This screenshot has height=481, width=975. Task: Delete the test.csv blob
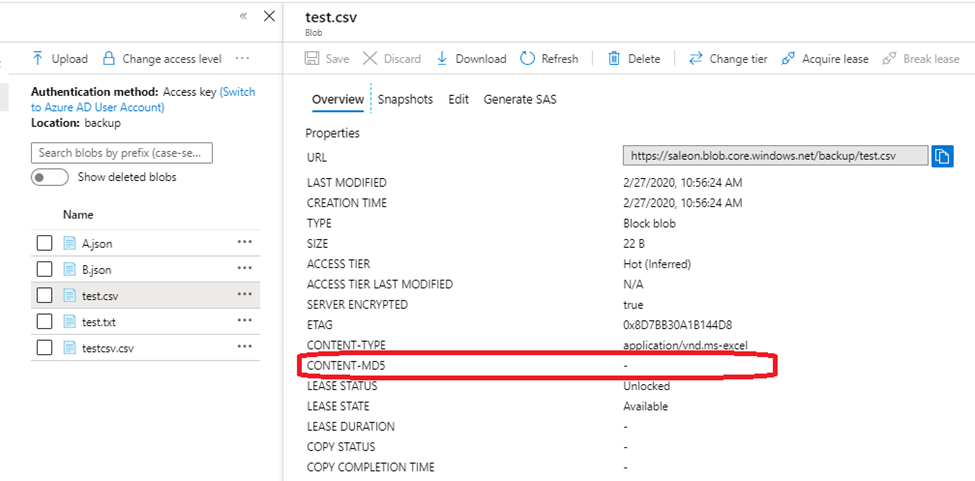(x=634, y=59)
